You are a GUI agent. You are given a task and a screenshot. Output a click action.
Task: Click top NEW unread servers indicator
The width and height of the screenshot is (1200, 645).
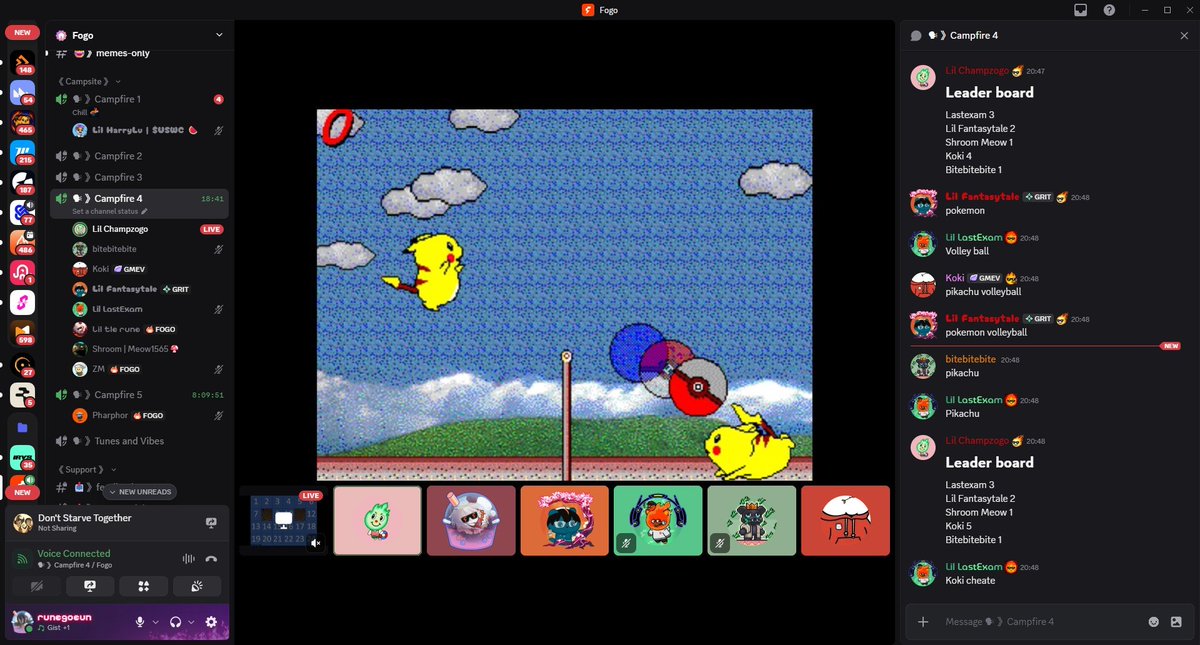point(22,33)
